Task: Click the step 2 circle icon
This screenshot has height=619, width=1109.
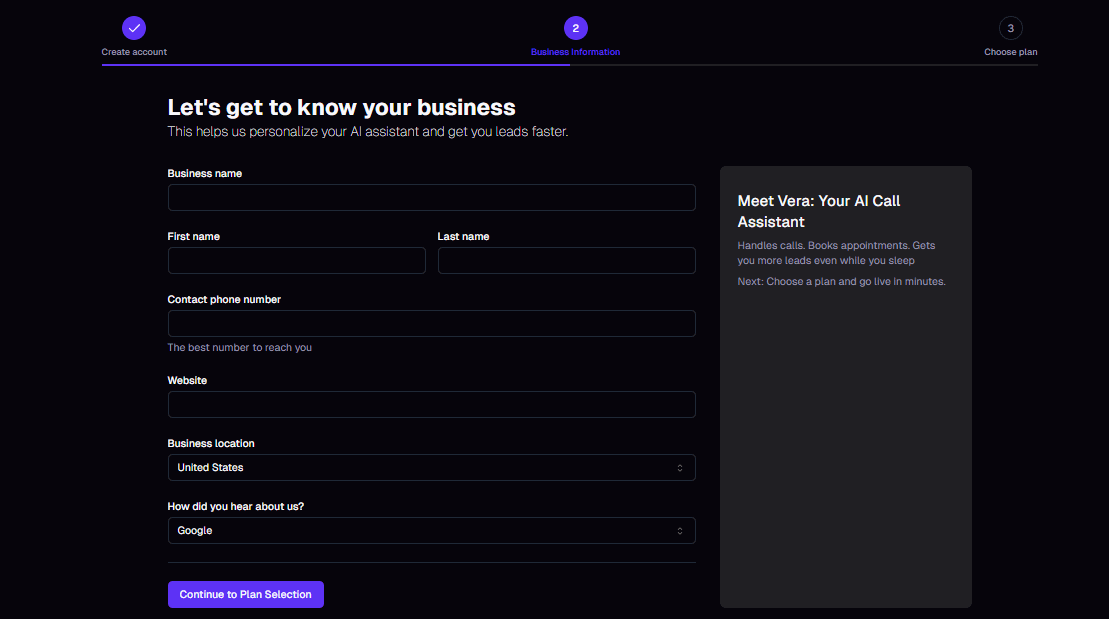Action: click(x=575, y=28)
